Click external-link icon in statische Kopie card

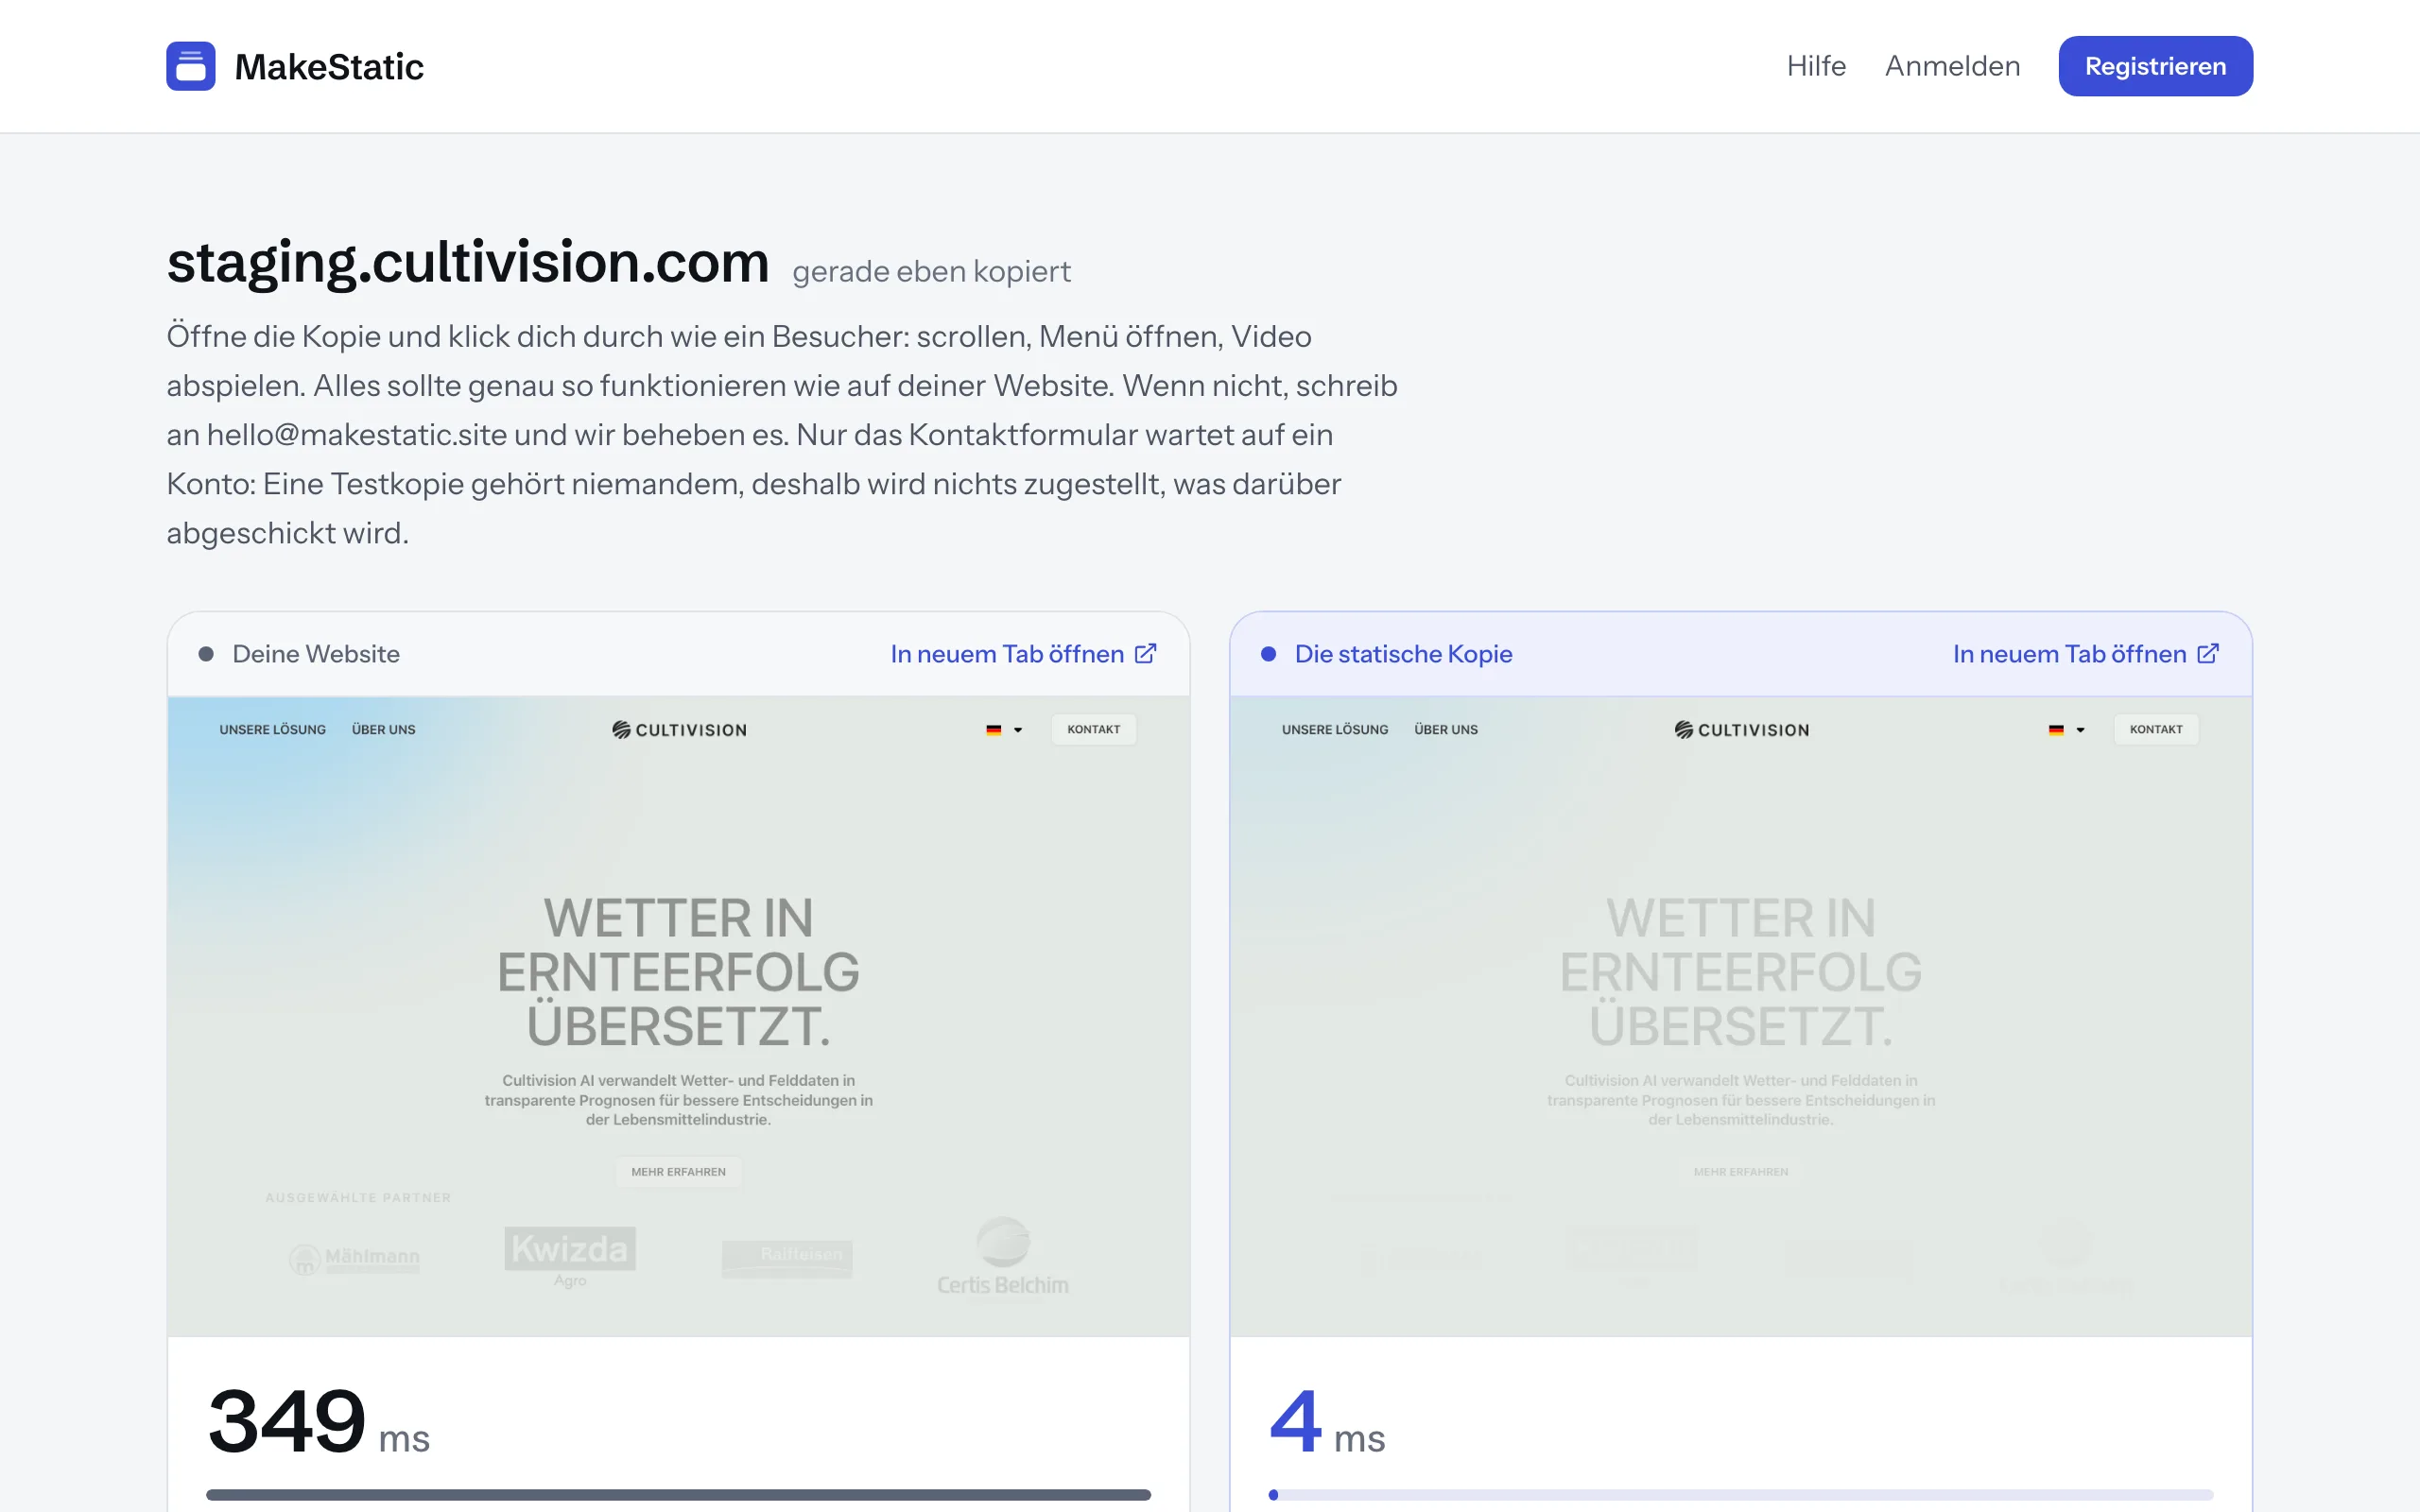coord(2208,654)
